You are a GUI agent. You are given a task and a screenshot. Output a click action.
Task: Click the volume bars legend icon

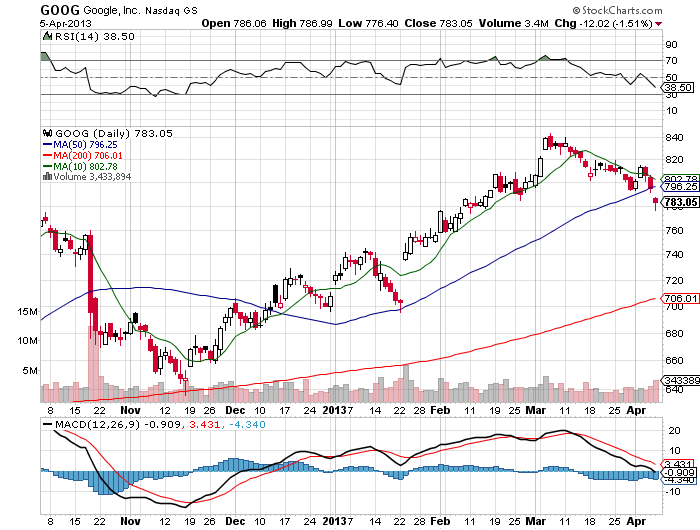(x=47, y=177)
